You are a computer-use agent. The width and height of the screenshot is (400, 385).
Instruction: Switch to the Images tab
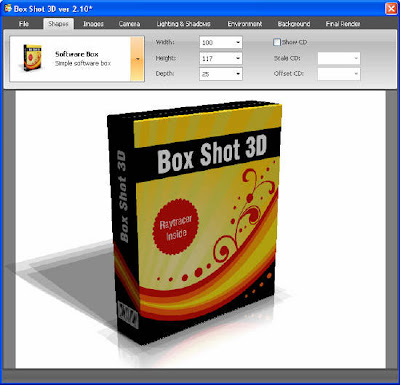(x=93, y=24)
